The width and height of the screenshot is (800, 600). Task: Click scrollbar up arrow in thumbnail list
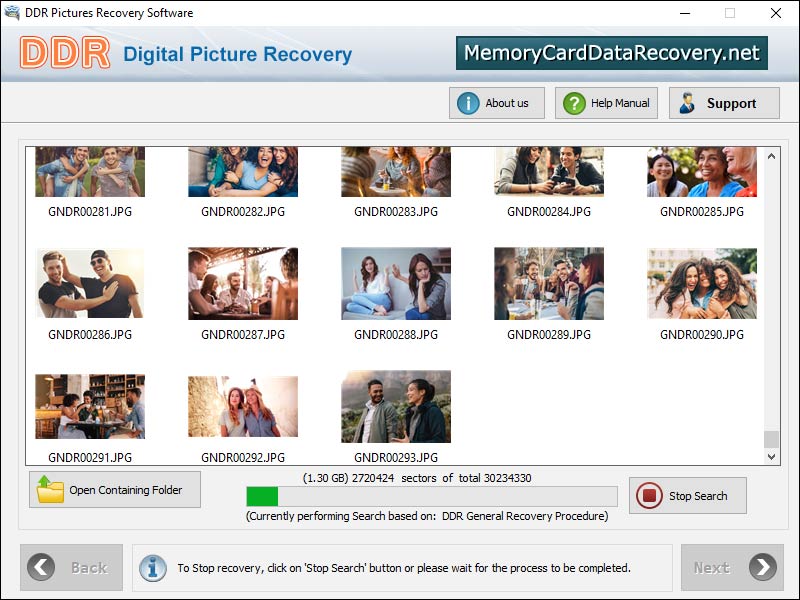click(x=771, y=156)
